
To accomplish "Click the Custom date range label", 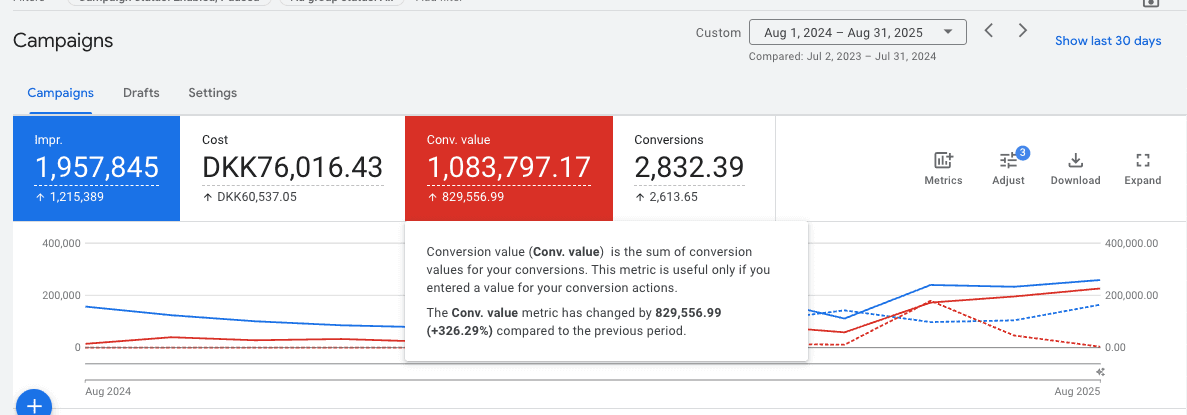I will pos(718,33).
